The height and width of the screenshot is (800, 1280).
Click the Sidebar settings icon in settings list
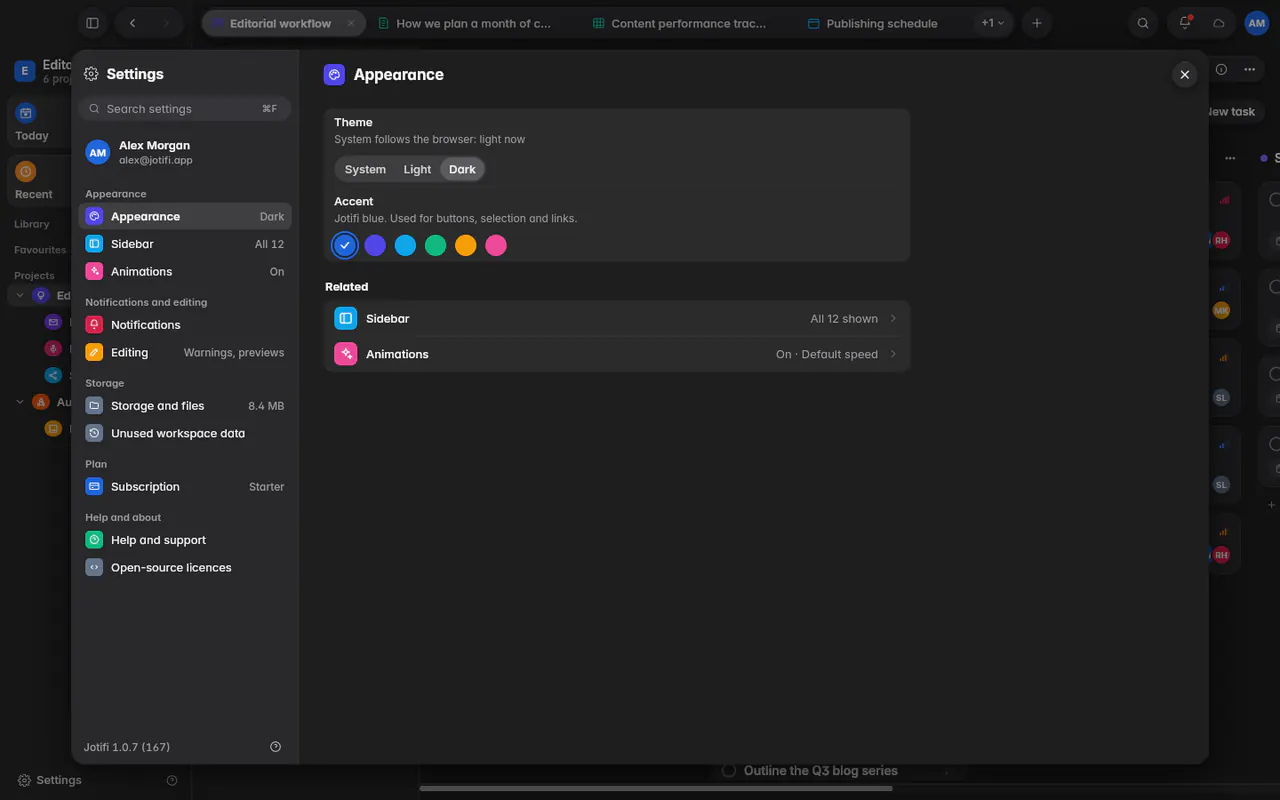[94, 244]
